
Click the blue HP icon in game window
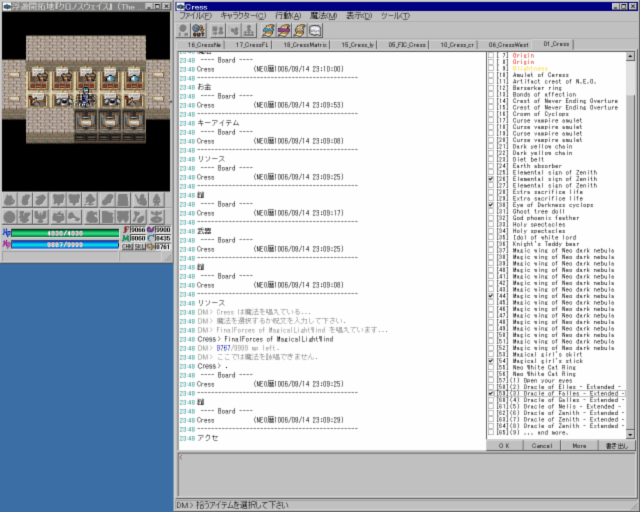[7, 233]
